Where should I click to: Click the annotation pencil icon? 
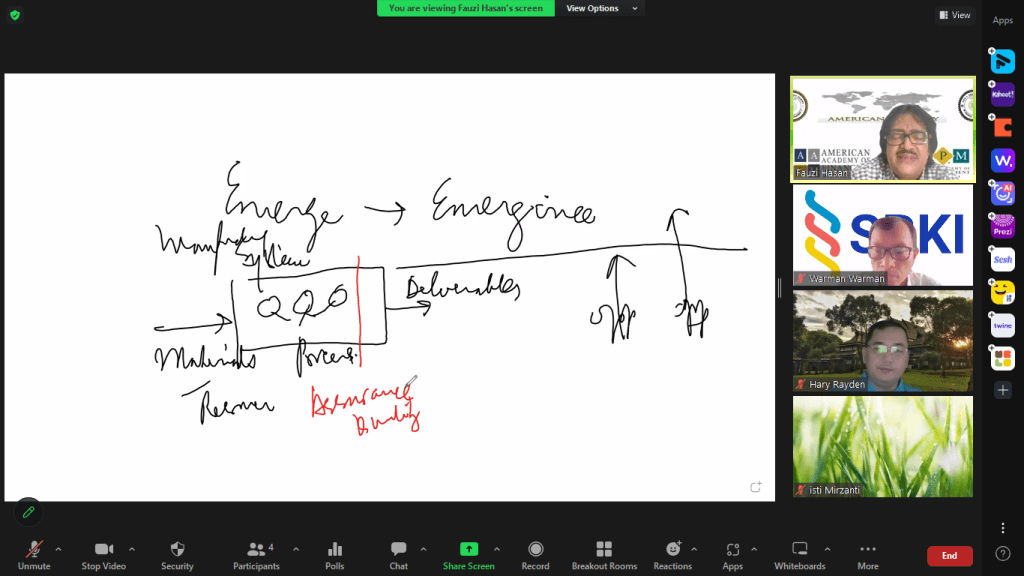[x=28, y=512]
